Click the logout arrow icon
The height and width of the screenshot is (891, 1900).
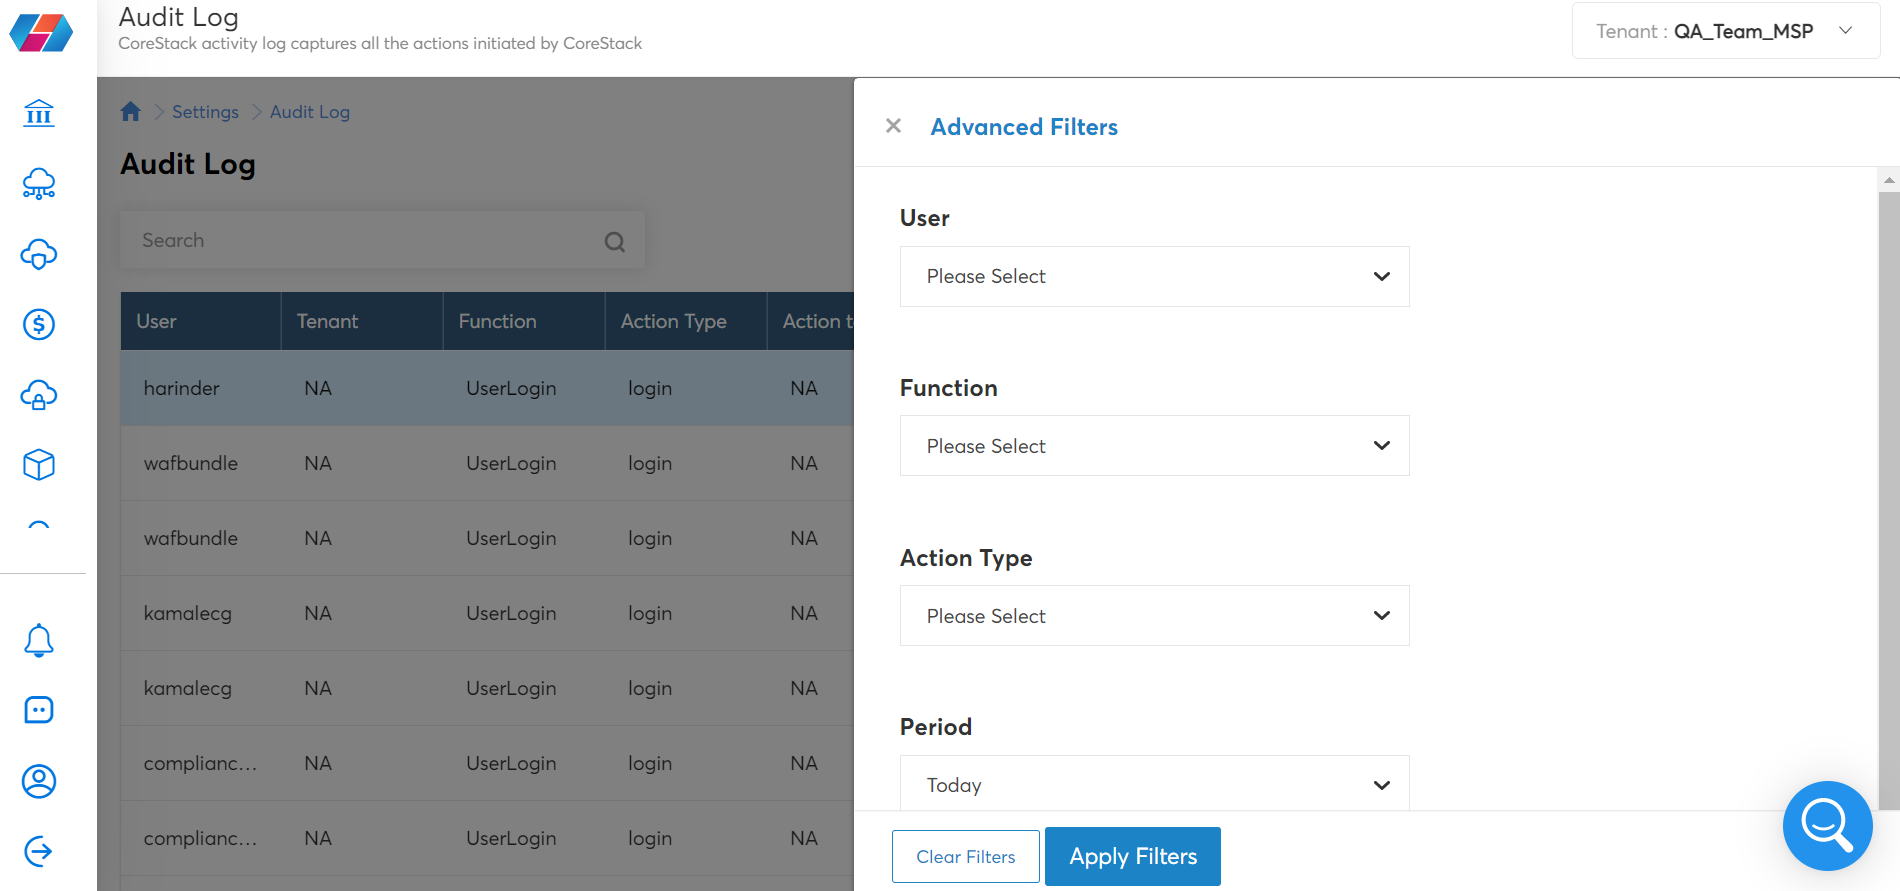pyautogui.click(x=39, y=851)
